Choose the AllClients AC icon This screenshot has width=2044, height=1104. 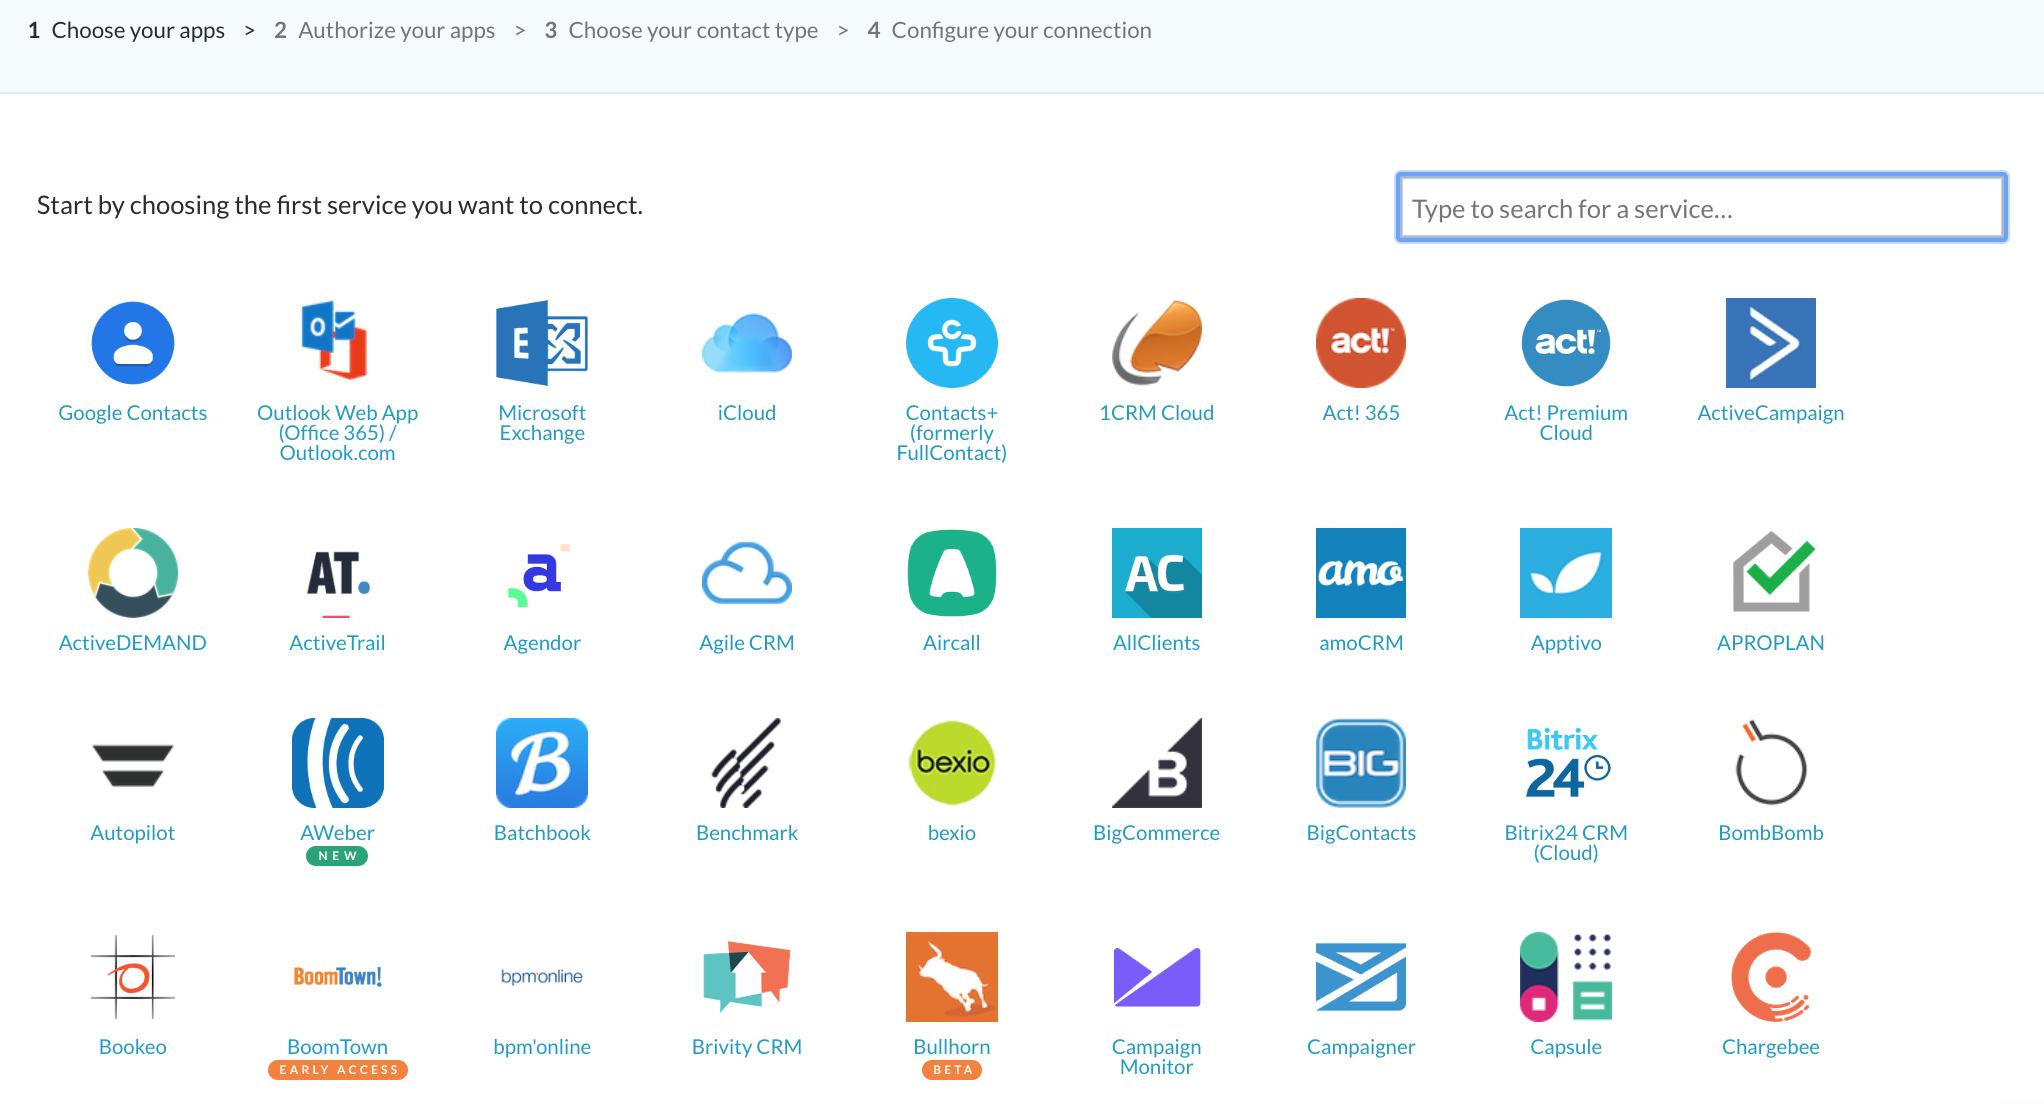pos(1157,573)
